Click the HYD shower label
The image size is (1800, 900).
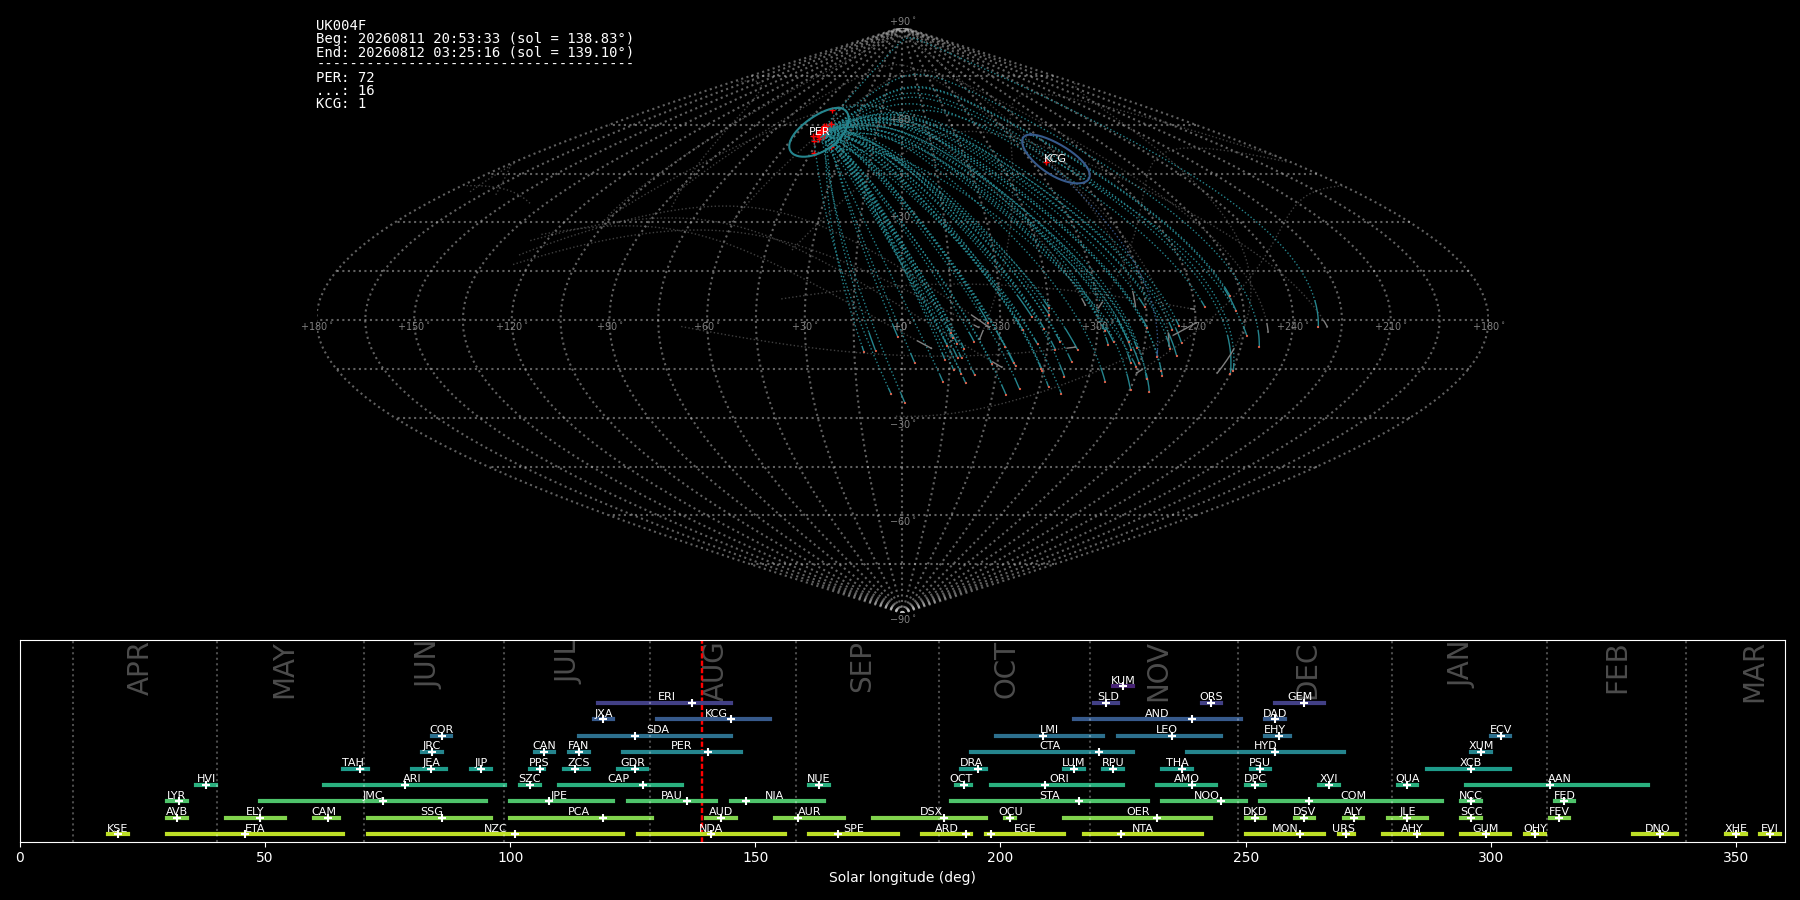pyautogui.click(x=1265, y=746)
